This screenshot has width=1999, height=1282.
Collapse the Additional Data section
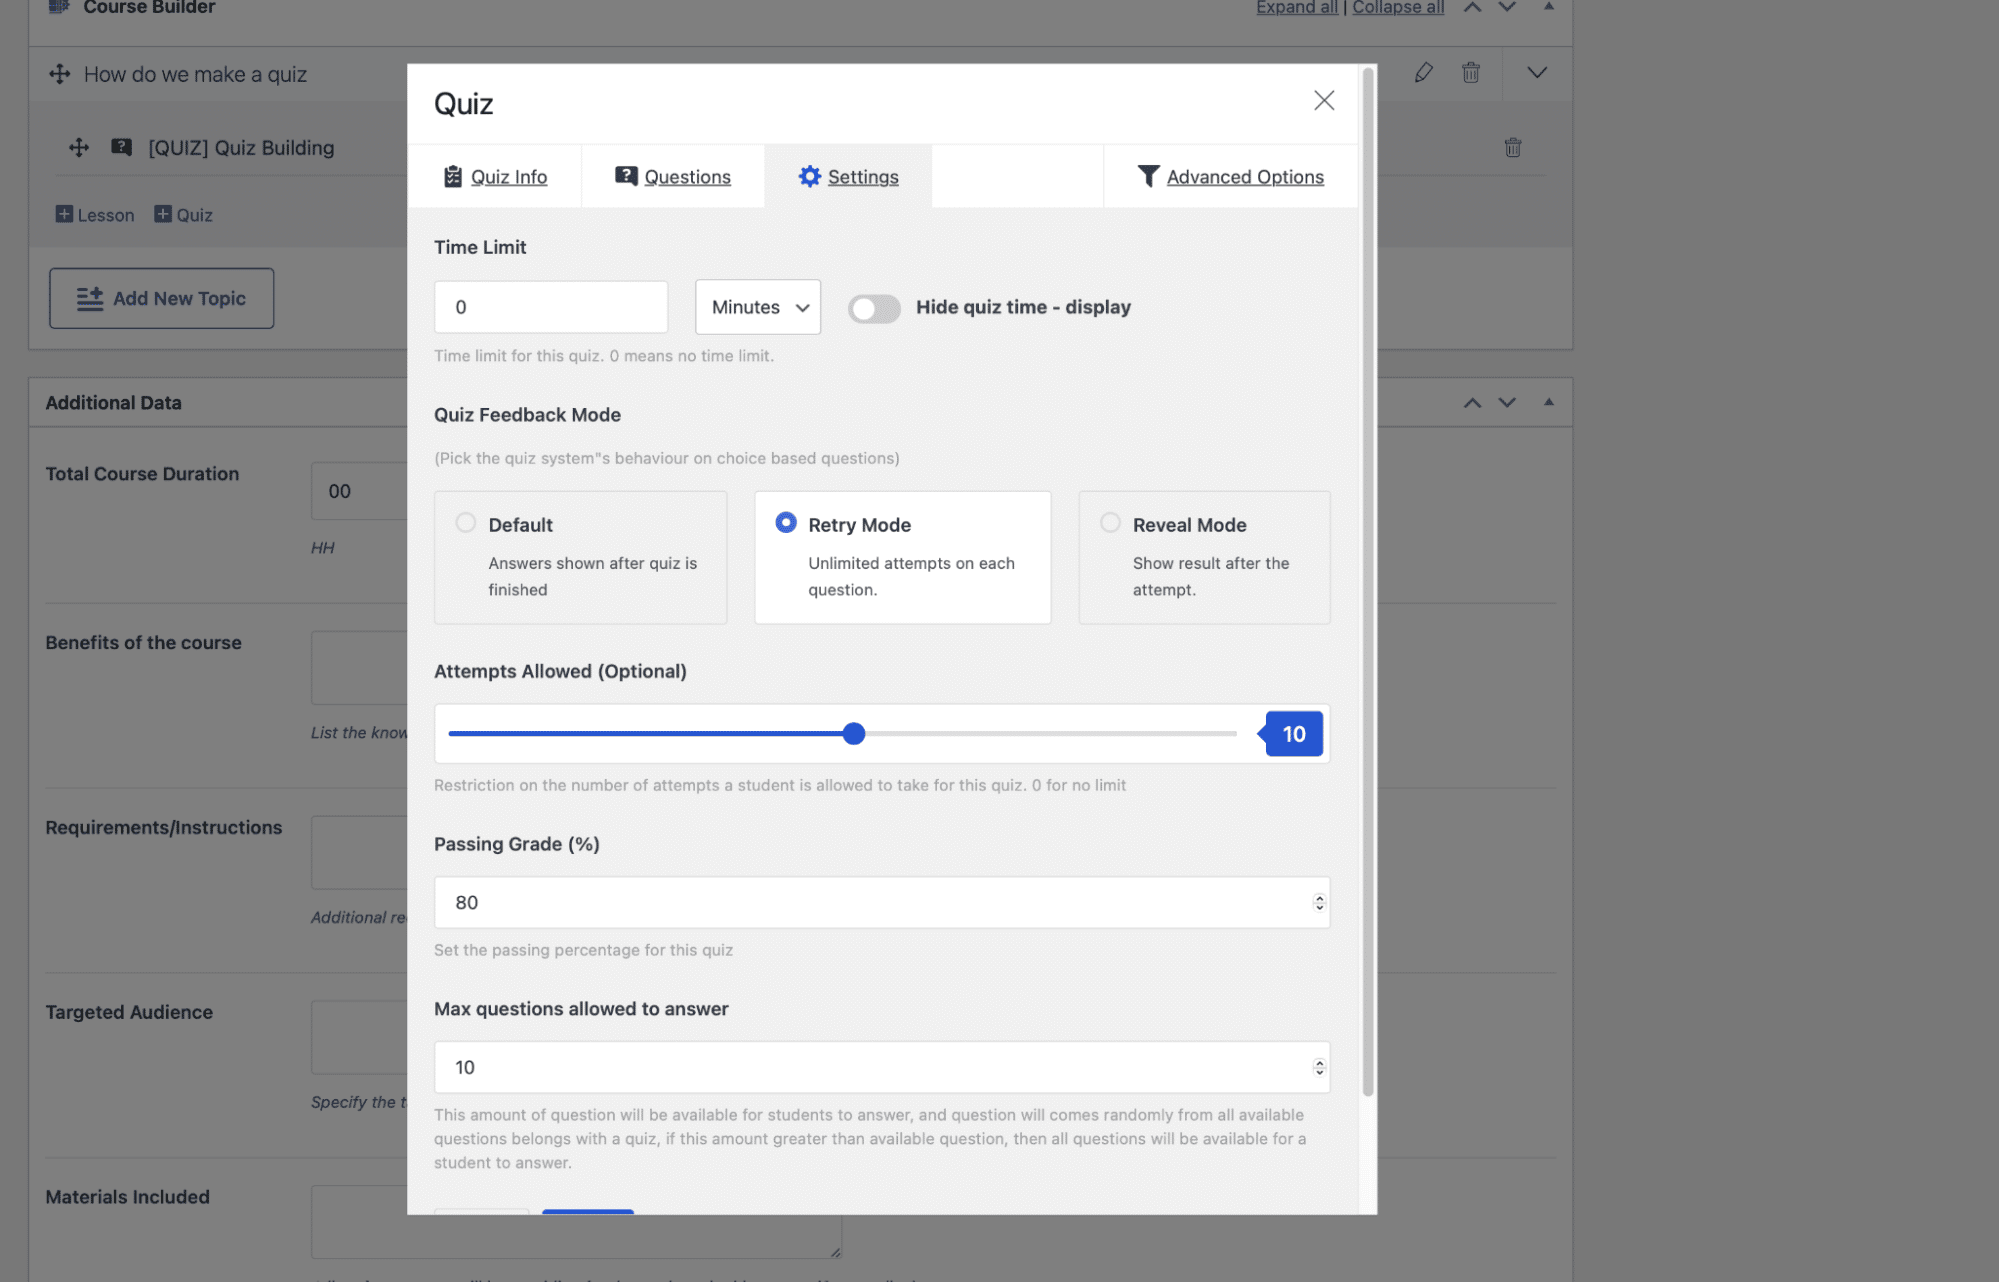click(1548, 402)
